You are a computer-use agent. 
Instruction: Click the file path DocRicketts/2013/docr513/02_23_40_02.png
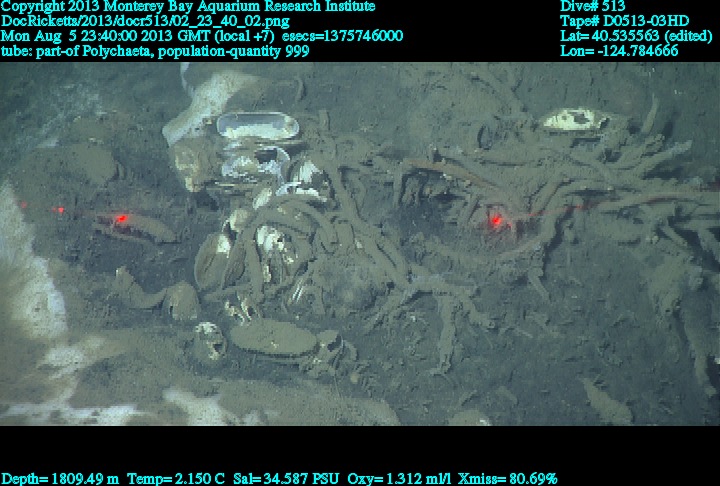coord(145,21)
